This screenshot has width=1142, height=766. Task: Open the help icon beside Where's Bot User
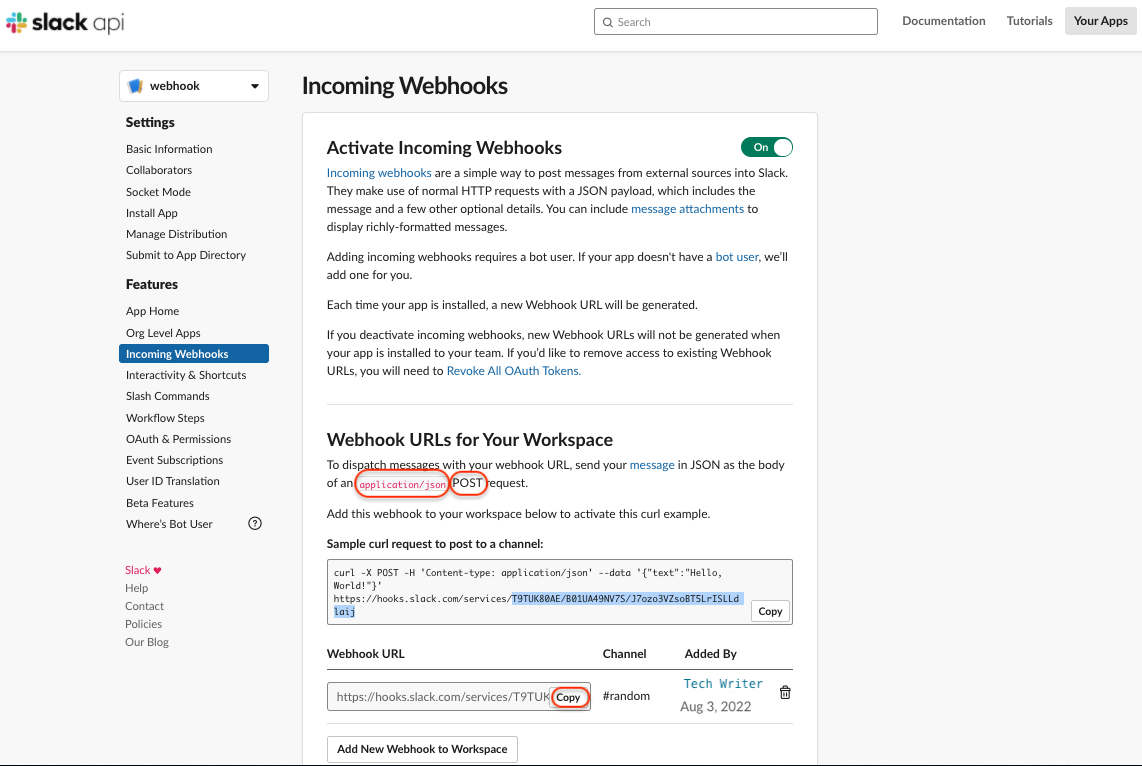tap(255, 524)
